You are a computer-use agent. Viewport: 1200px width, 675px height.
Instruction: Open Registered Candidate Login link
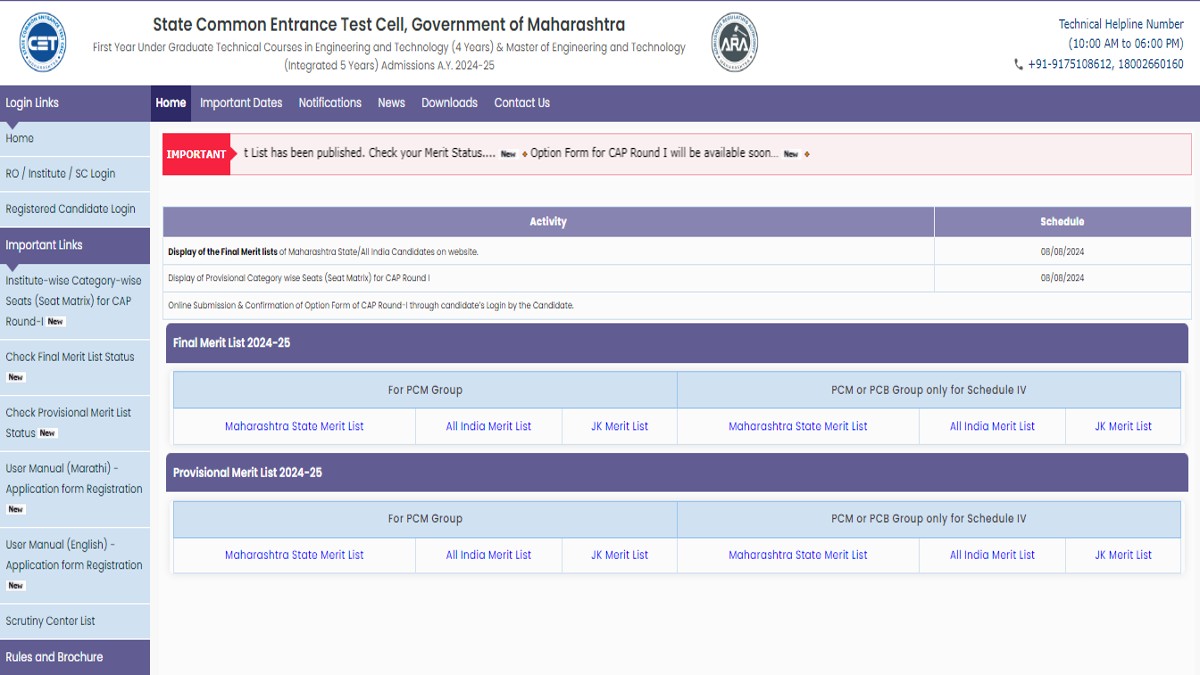[x=70, y=209]
